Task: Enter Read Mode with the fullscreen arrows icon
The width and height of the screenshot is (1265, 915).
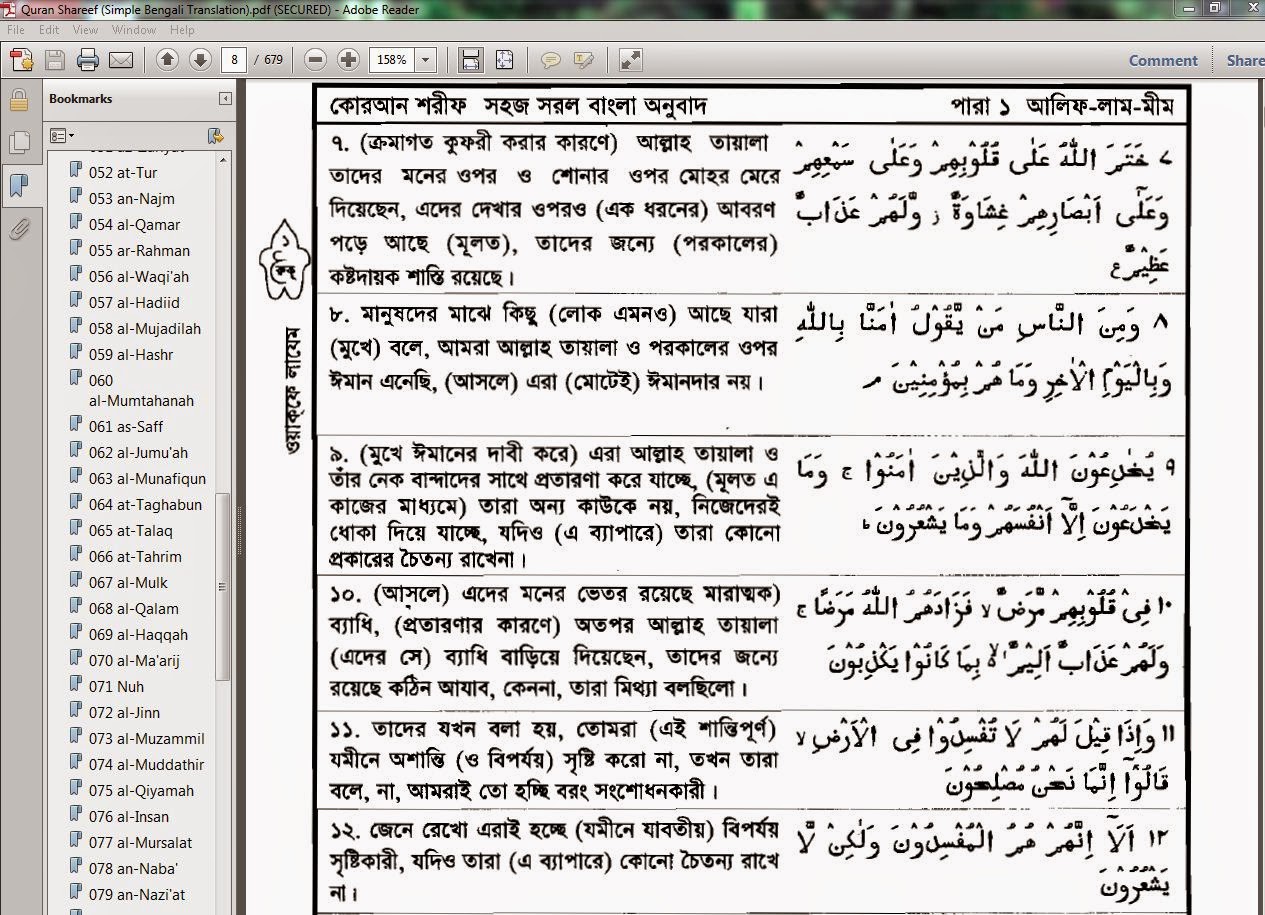Action: (629, 60)
